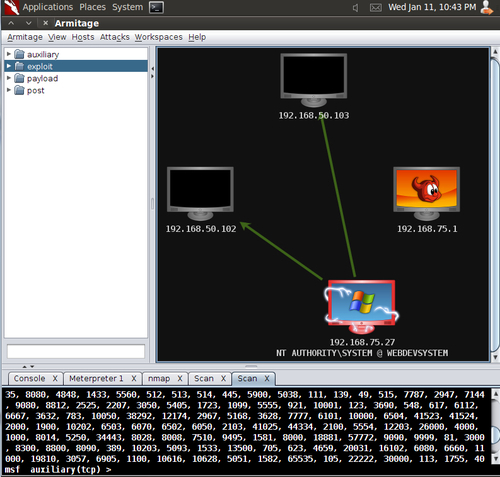
Task: Expand the auxiliary module tree
Action: pos(9,54)
